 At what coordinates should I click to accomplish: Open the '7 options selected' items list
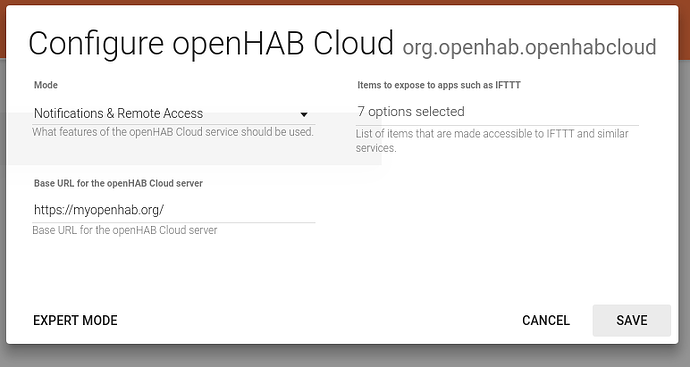(x=497, y=112)
